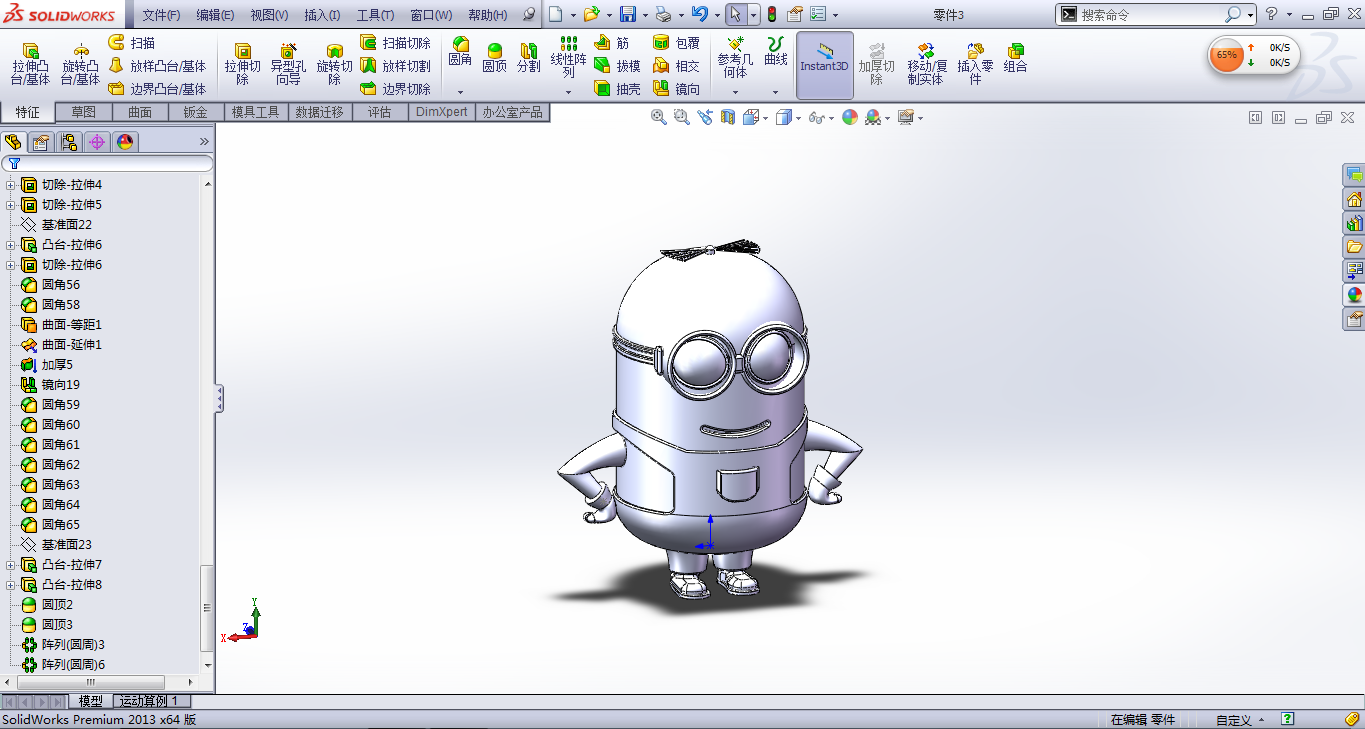Click the 包覆 wrap tool

(x=676, y=43)
